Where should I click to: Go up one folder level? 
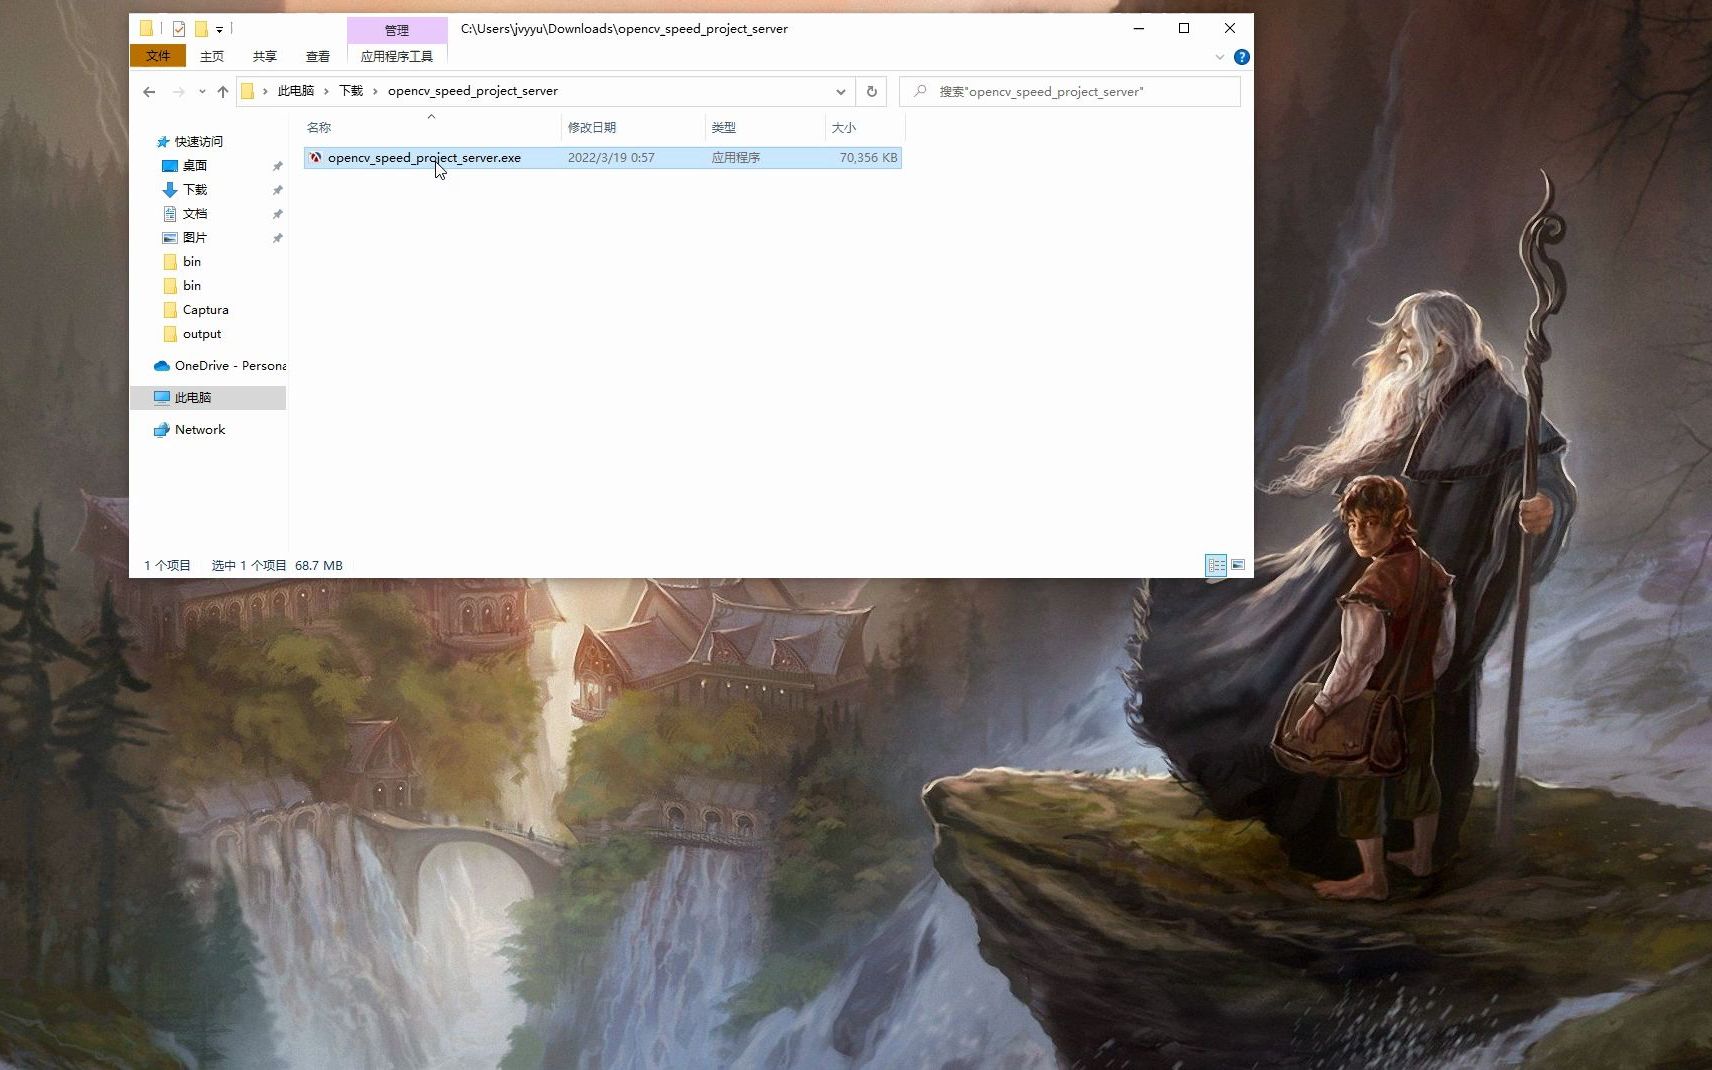click(222, 92)
